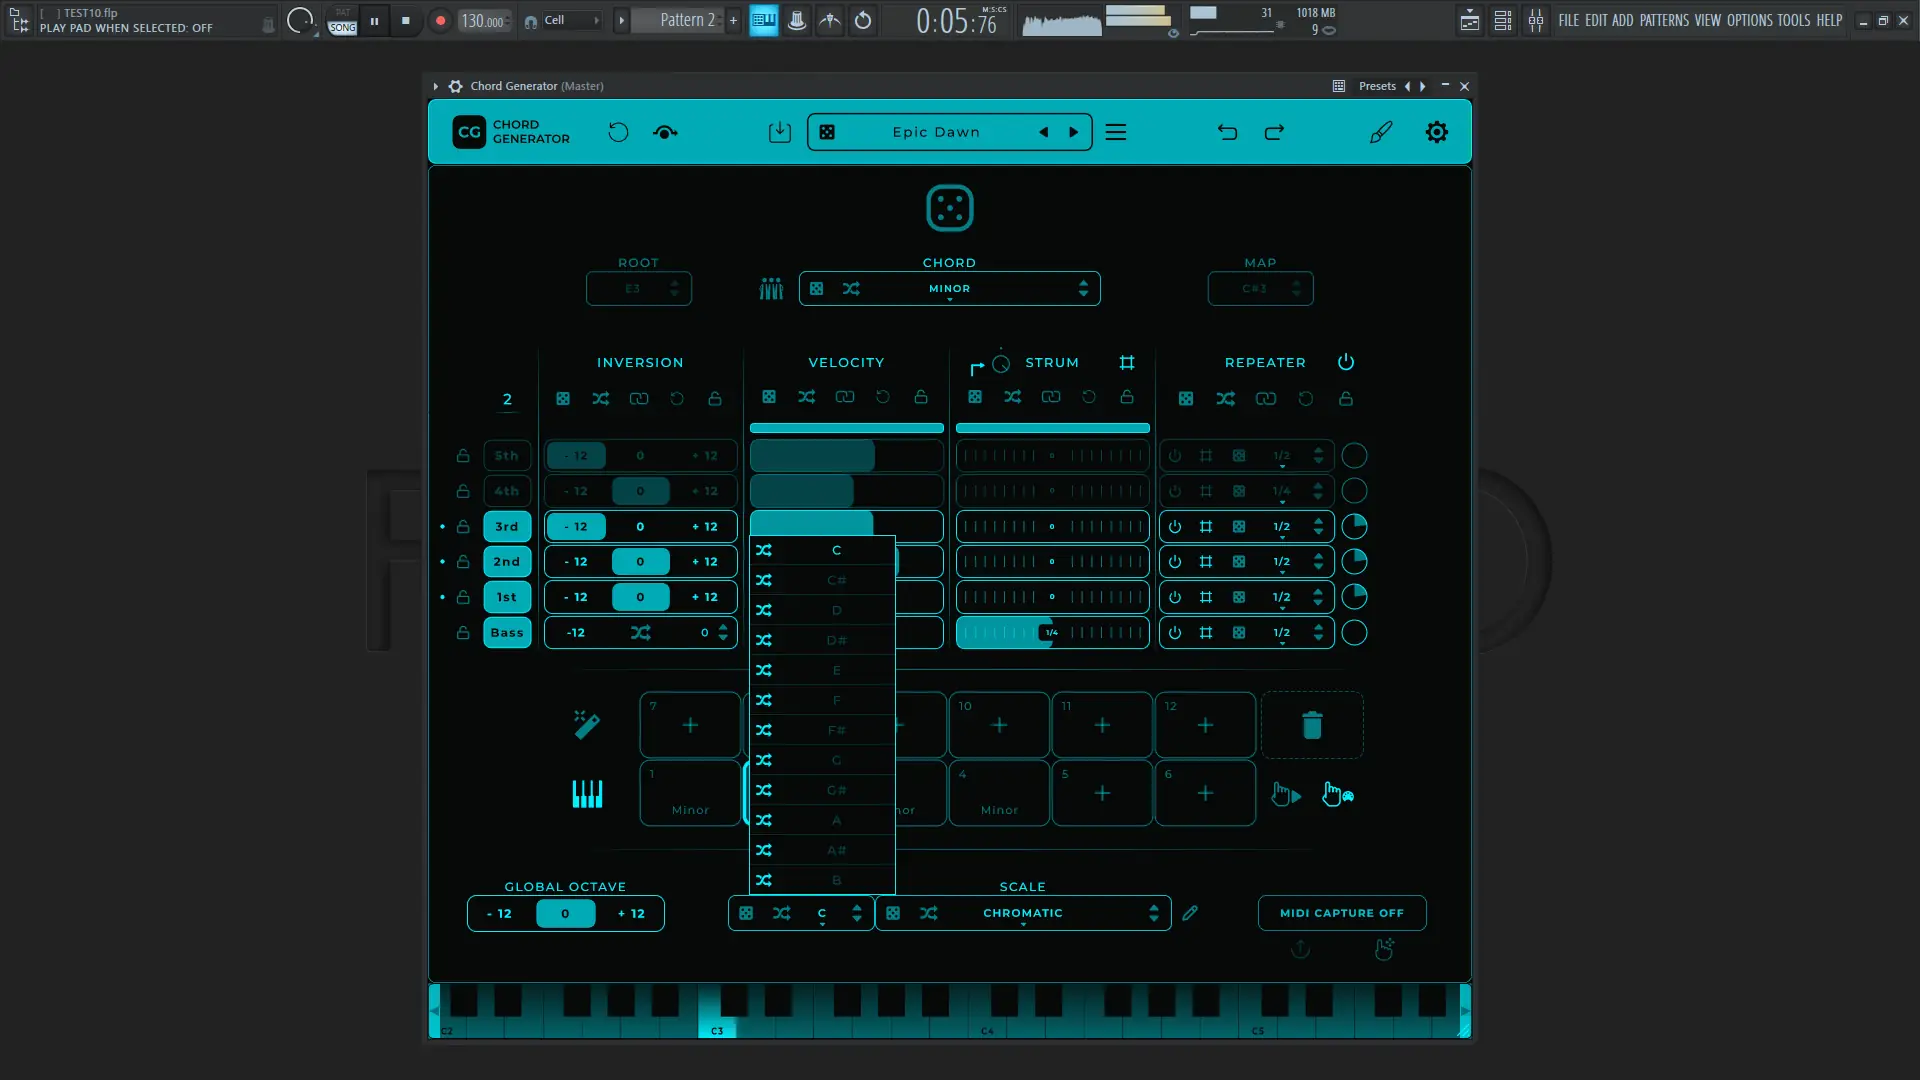Click the save preset download icon
Screen dimensions: 1920x1080
(x=779, y=132)
